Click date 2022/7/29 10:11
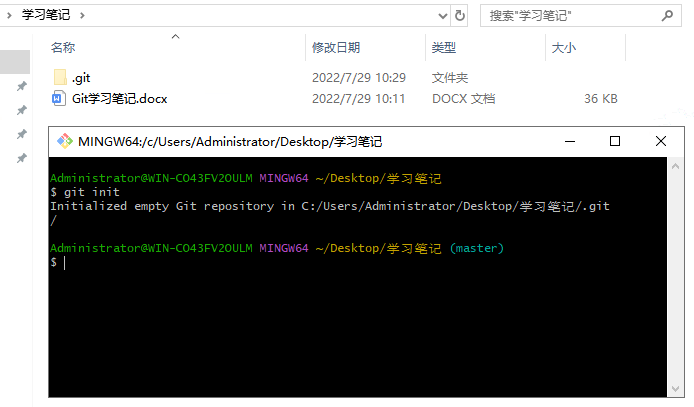694x407 pixels. tap(359, 99)
